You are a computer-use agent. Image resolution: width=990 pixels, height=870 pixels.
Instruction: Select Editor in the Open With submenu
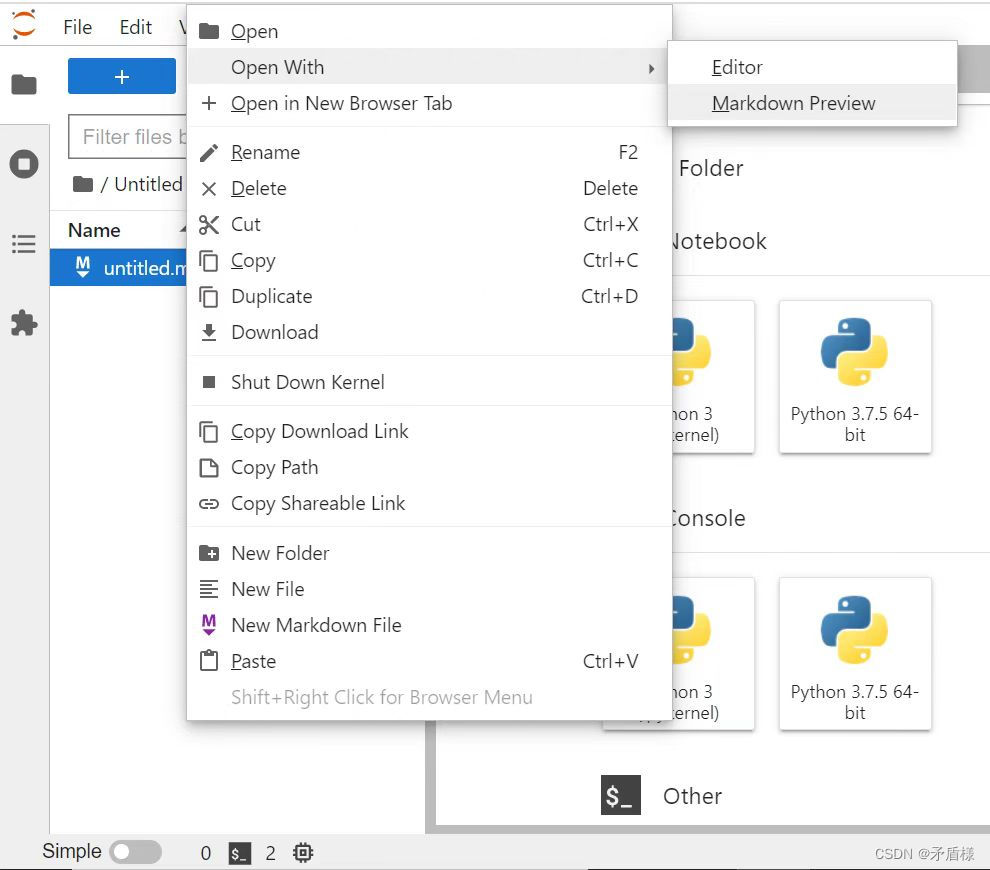(x=812, y=67)
